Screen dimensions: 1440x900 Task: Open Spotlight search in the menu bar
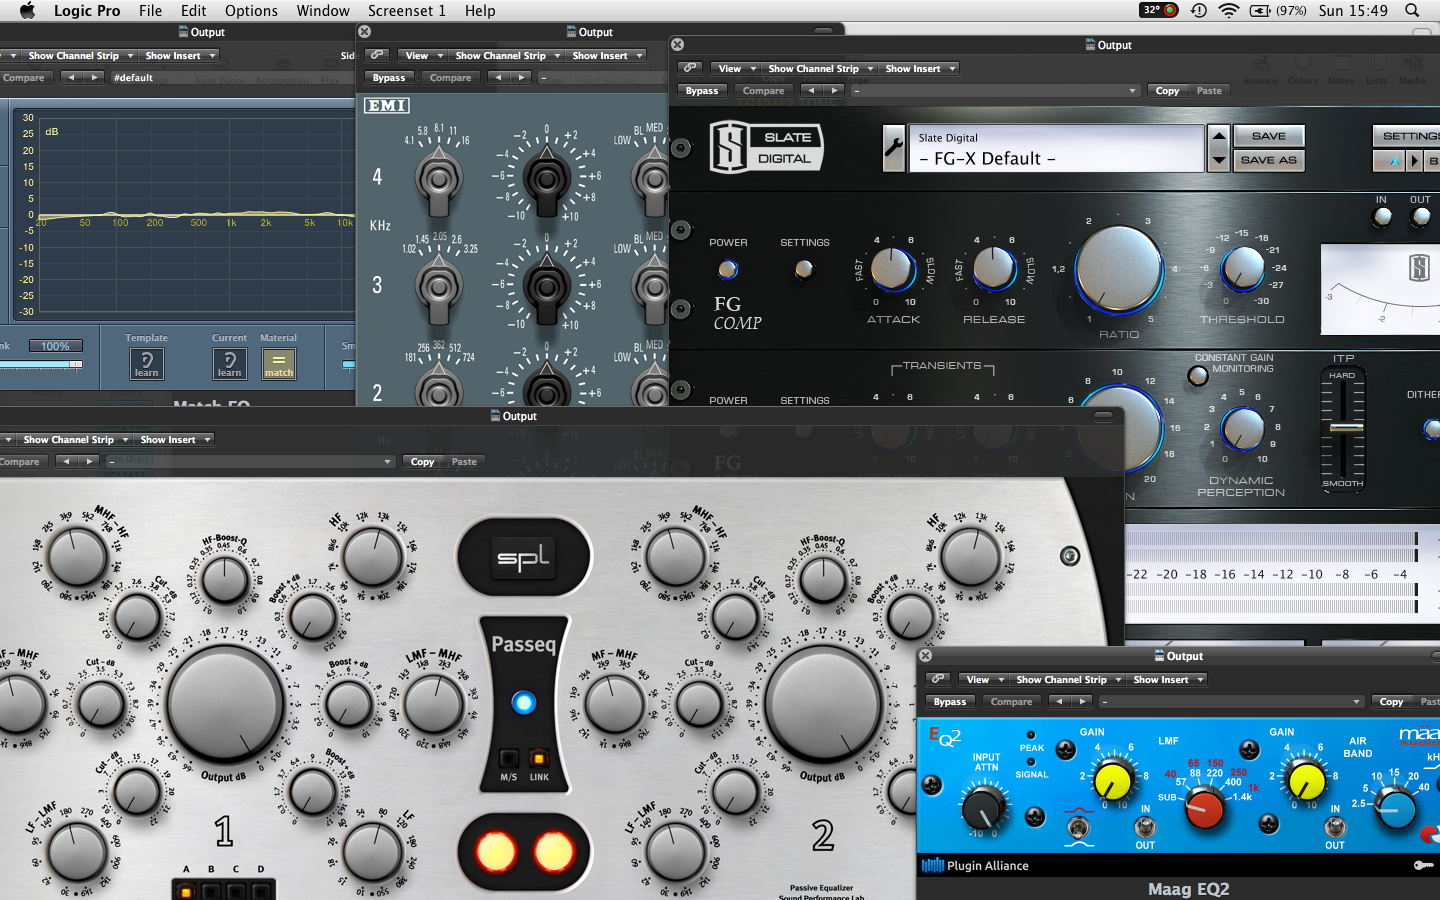(x=1412, y=10)
